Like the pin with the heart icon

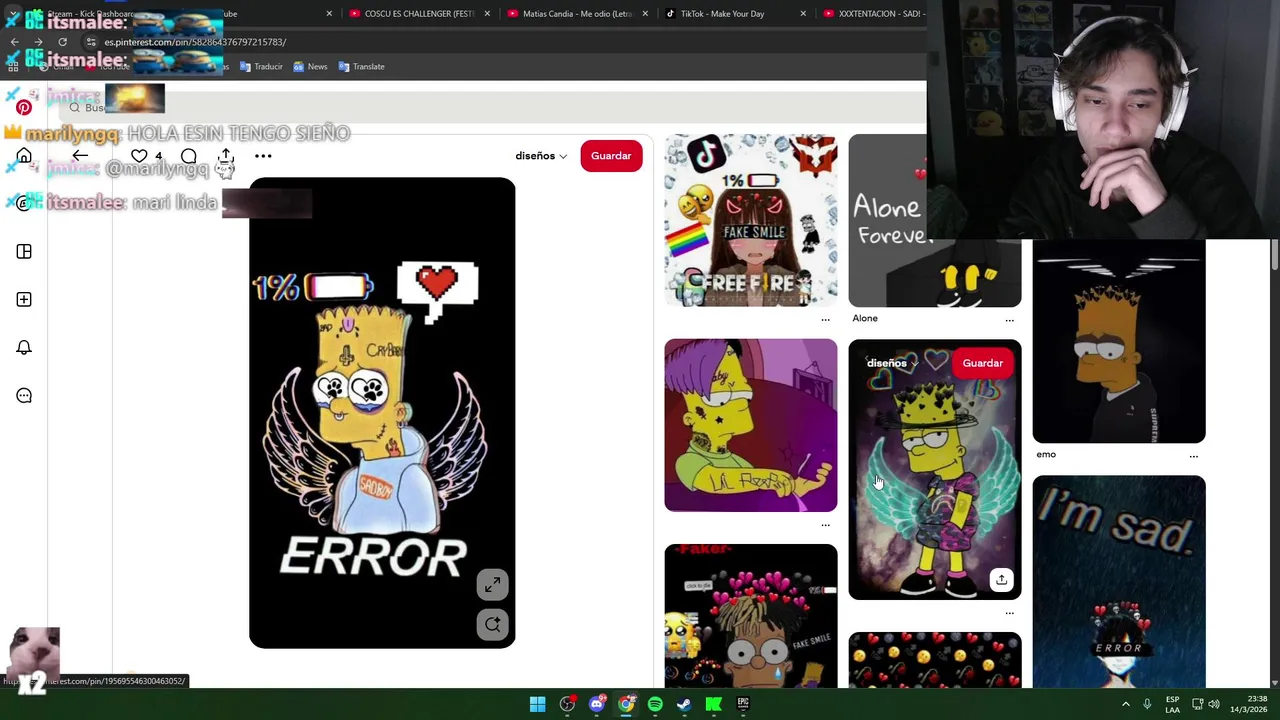(139, 156)
